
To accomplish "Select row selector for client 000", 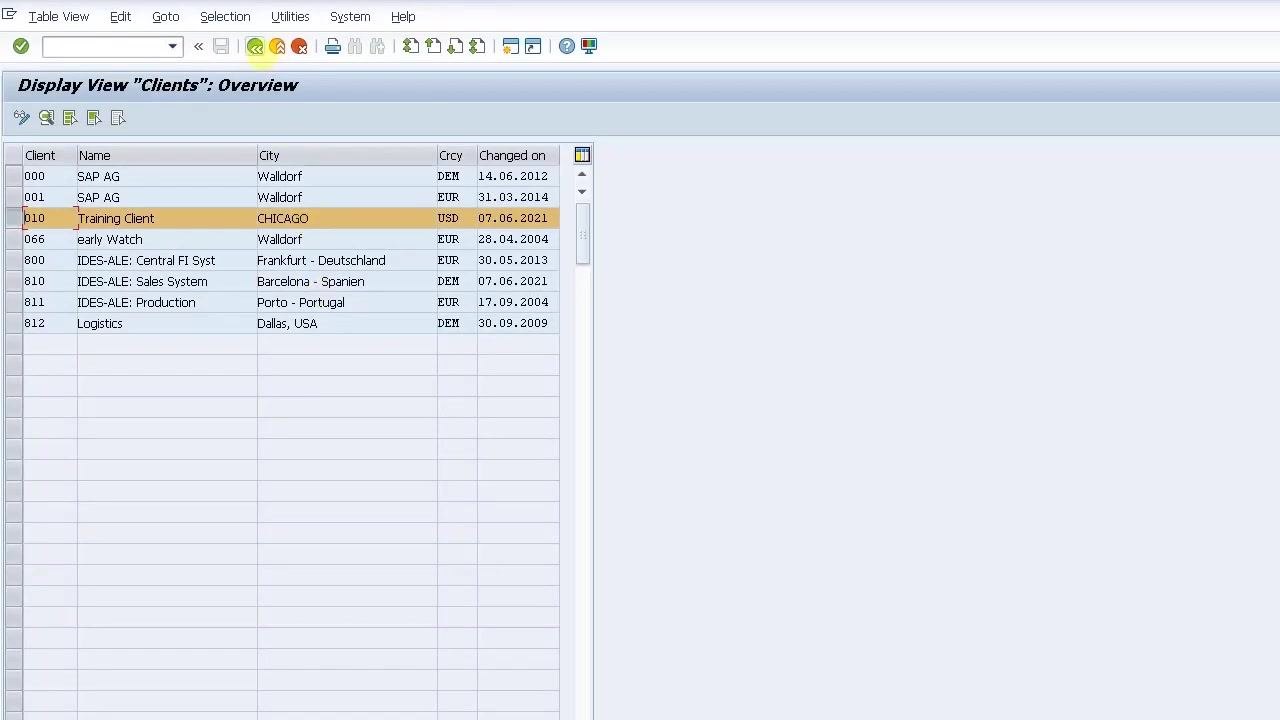I will 13,176.
